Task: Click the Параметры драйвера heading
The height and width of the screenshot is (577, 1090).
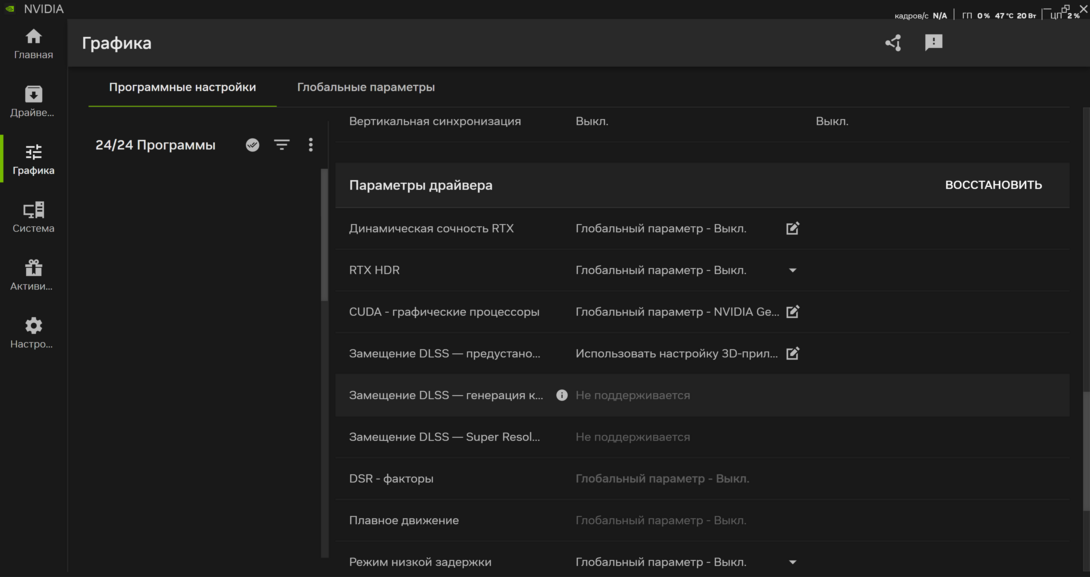Action: (421, 185)
